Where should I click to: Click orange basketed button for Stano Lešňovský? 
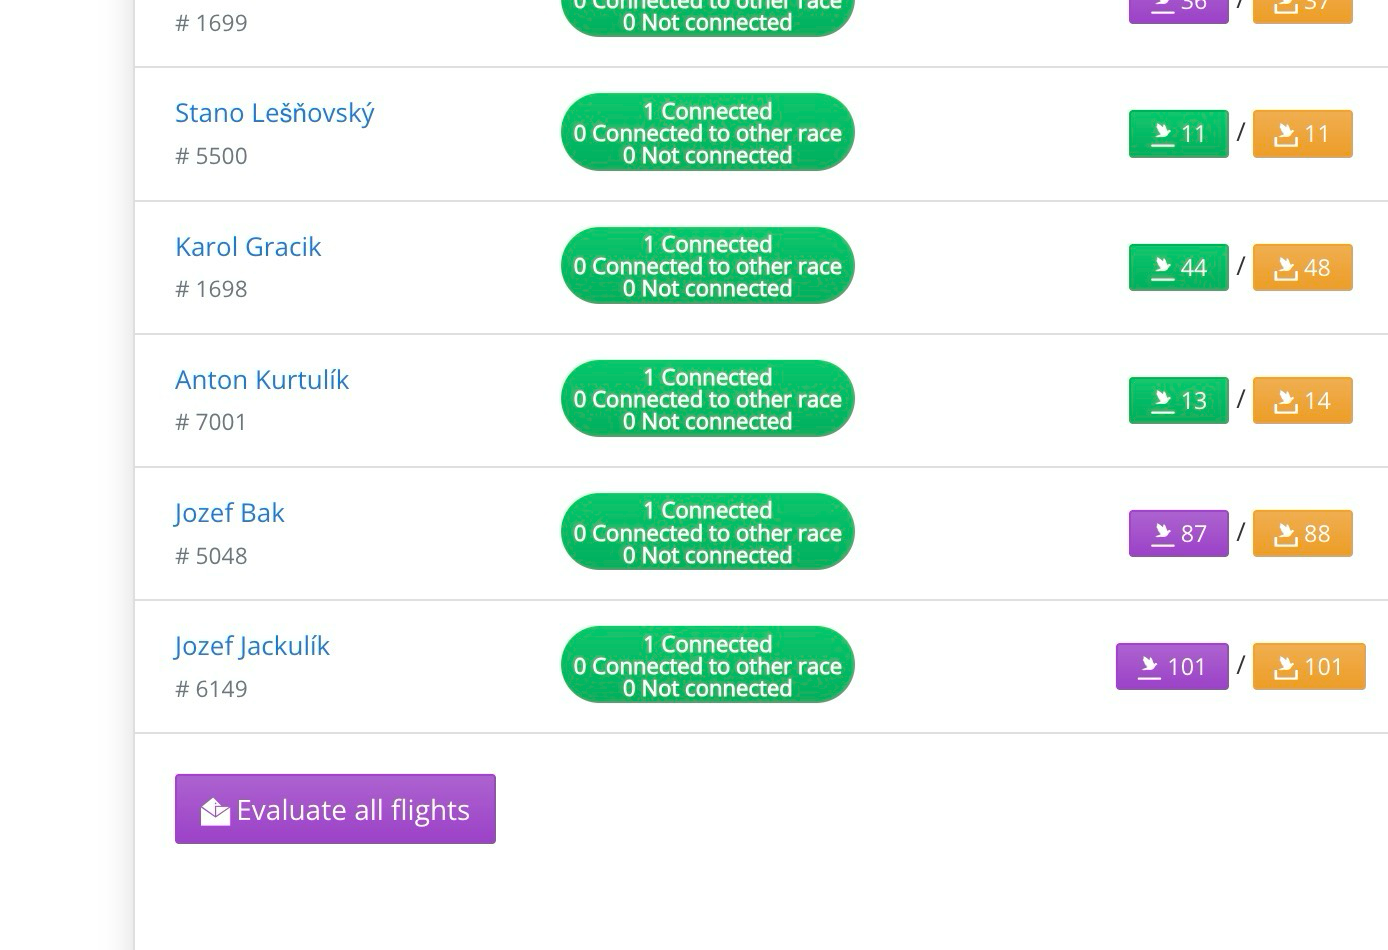click(x=1302, y=134)
